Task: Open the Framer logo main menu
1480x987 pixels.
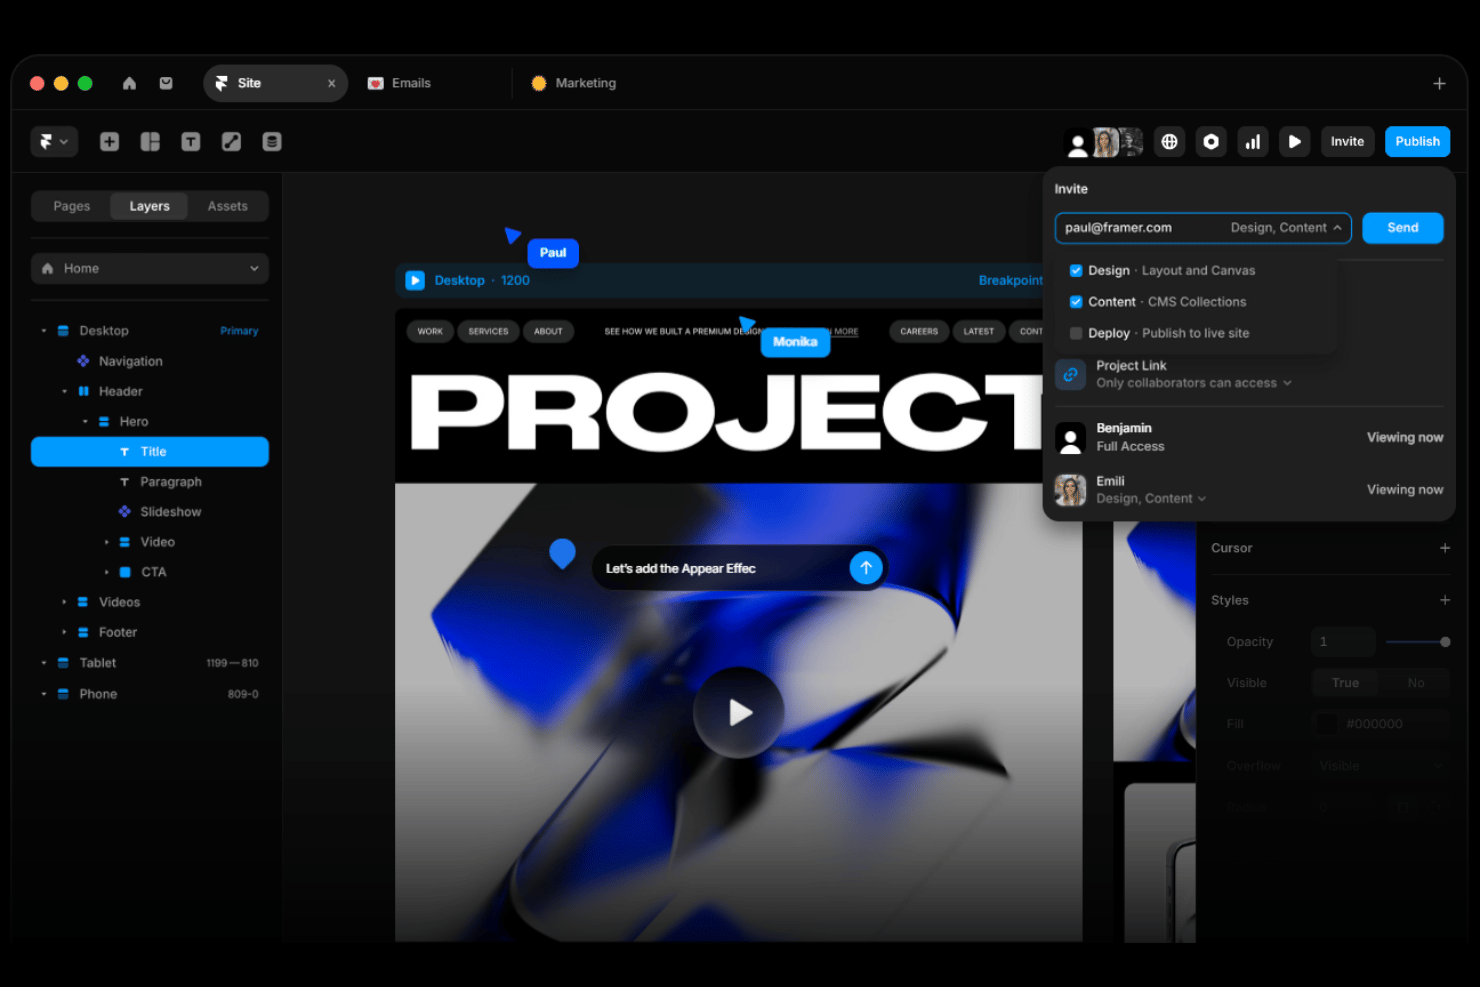Action: click(54, 142)
